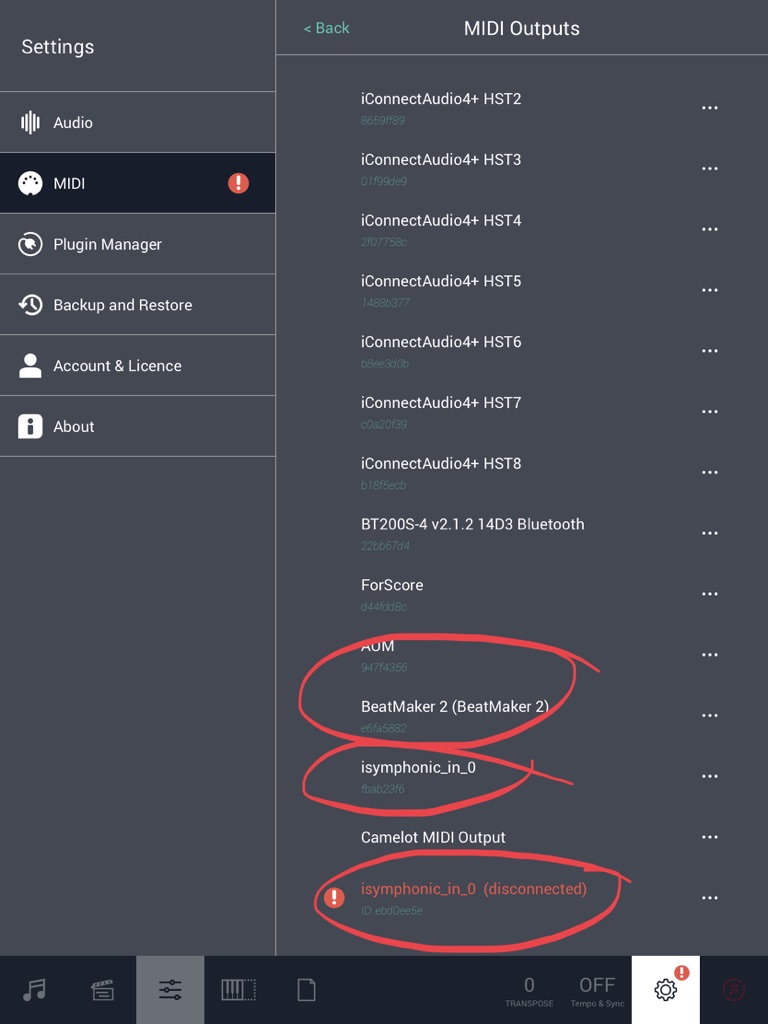Open the piano keyboard layers view
768x1024 pixels.
(238, 990)
